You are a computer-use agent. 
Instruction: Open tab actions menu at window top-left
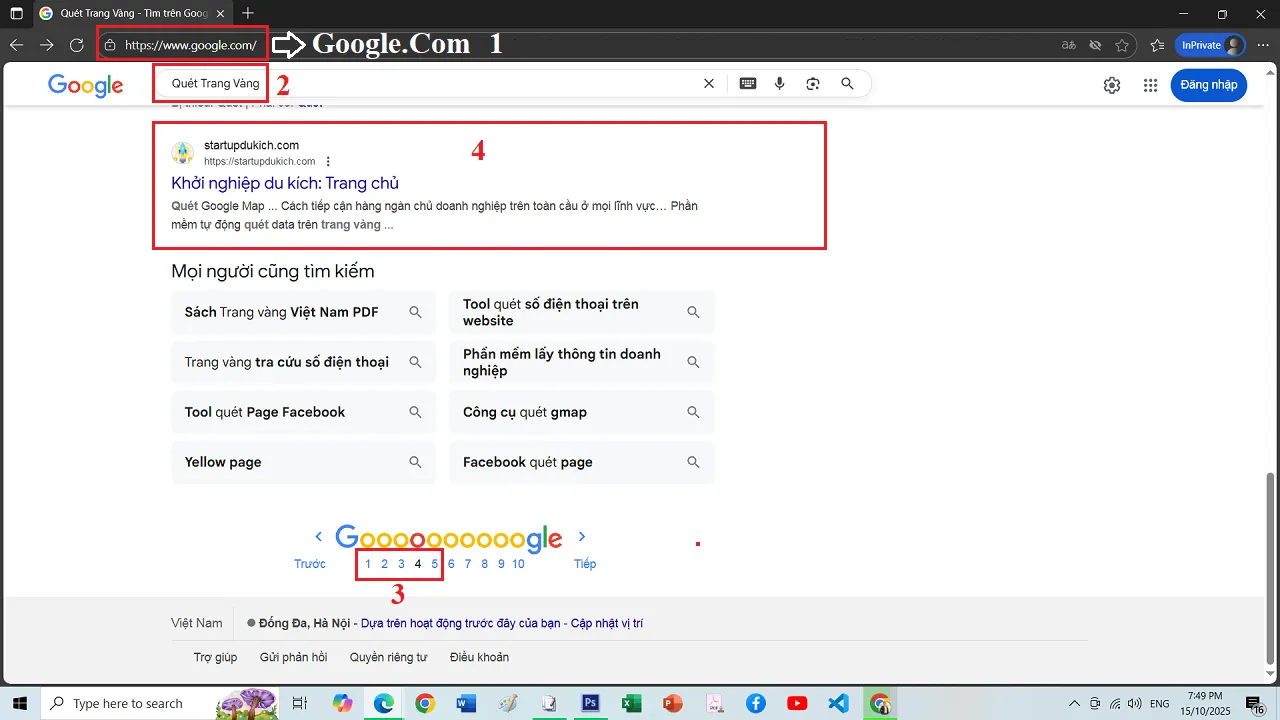16,14
